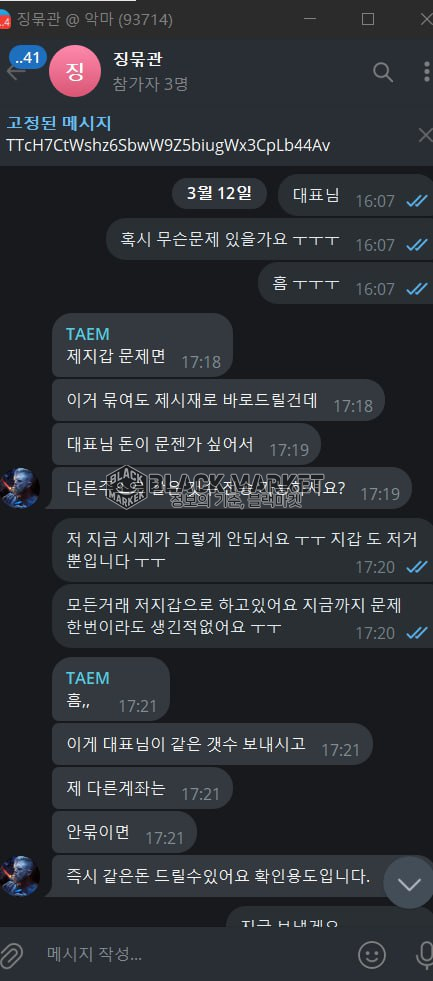This screenshot has height=981, width=433.
Task: Open the emoji smiley picker
Action: (x=372, y=954)
